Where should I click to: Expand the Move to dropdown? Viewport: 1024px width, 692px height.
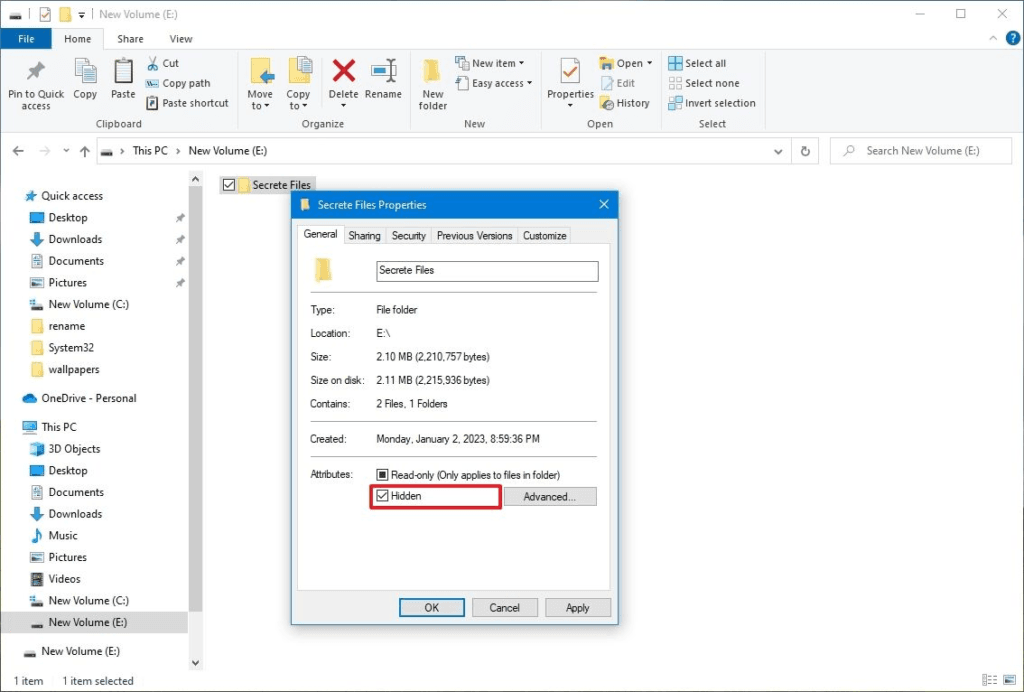[260, 106]
